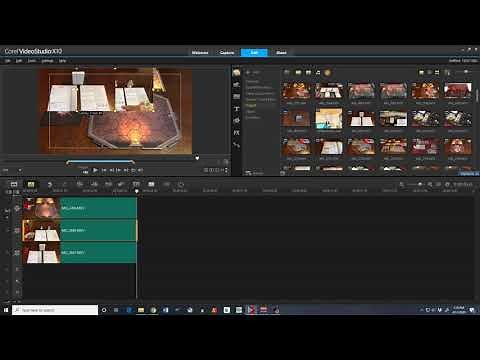Click the timeline playhead marker
This screenshot has width=480, height=360.
point(136,191)
